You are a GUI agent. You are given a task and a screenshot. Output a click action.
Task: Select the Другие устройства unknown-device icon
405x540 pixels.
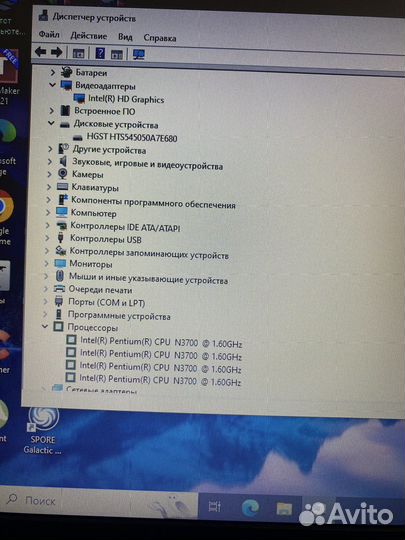click(63, 149)
